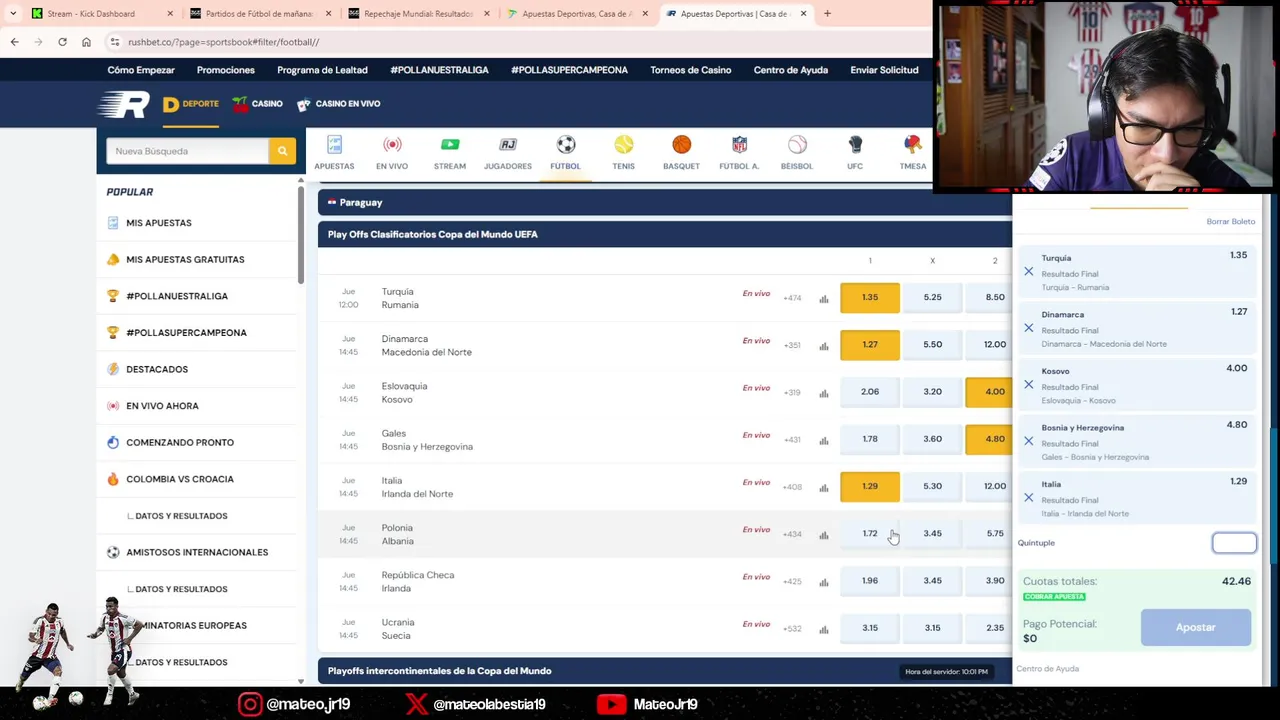The width and height of the screenshot is (1280, 720).
Task: Select the Futbol sport tab
Action: (565, 154)
